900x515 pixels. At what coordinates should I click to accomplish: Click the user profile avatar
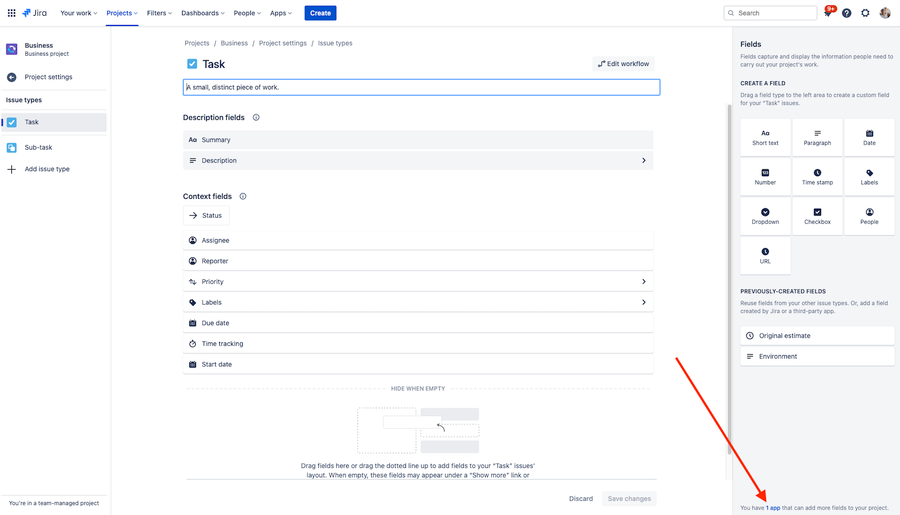point(885,13)
